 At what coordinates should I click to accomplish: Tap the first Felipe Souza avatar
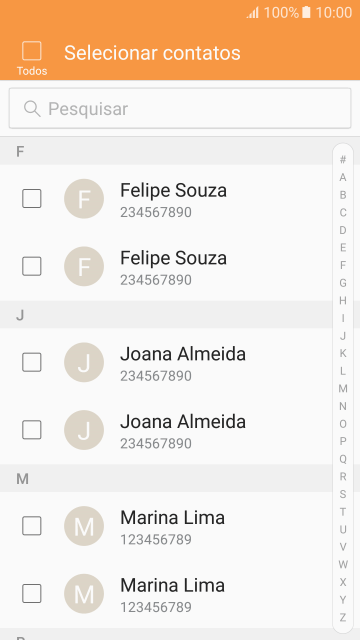(84, 199)
